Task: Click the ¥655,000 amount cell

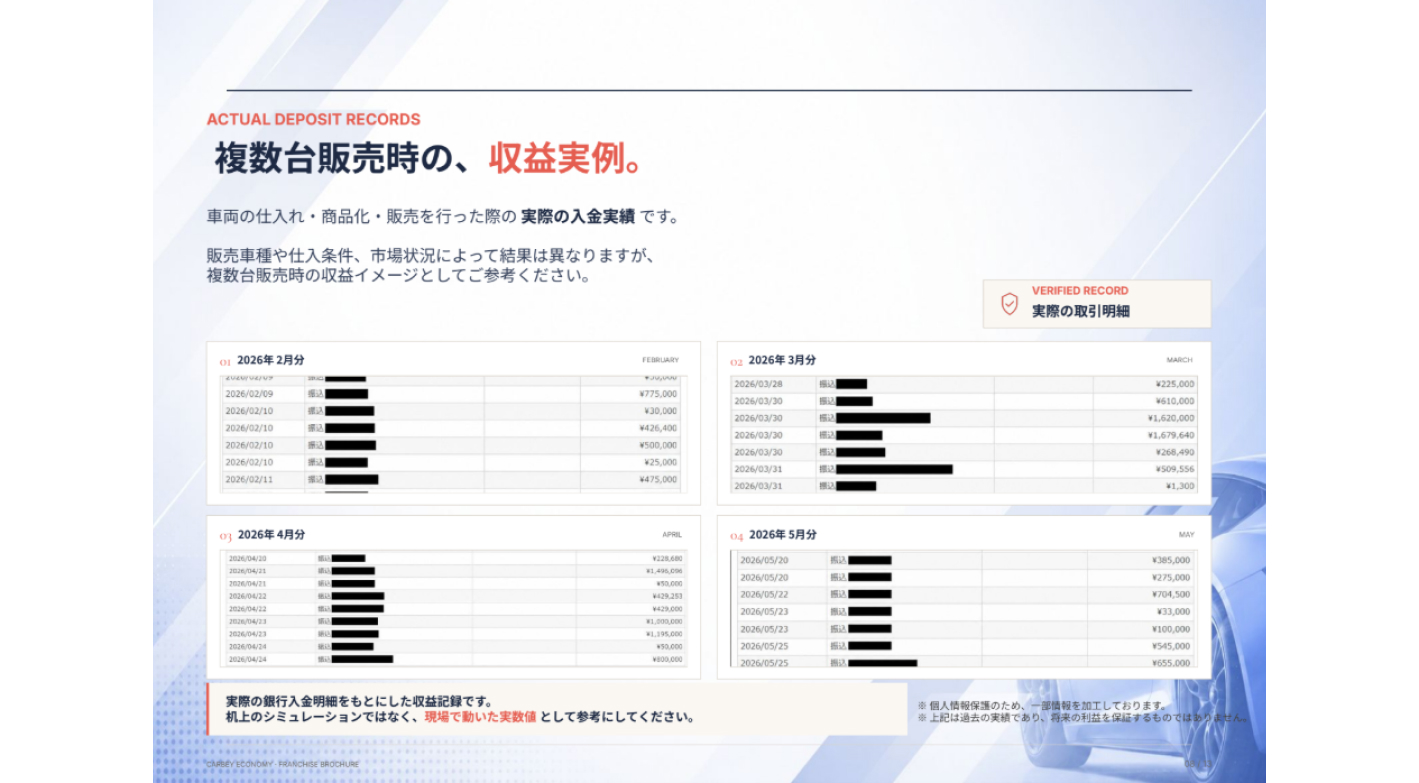Action: 1171,663
